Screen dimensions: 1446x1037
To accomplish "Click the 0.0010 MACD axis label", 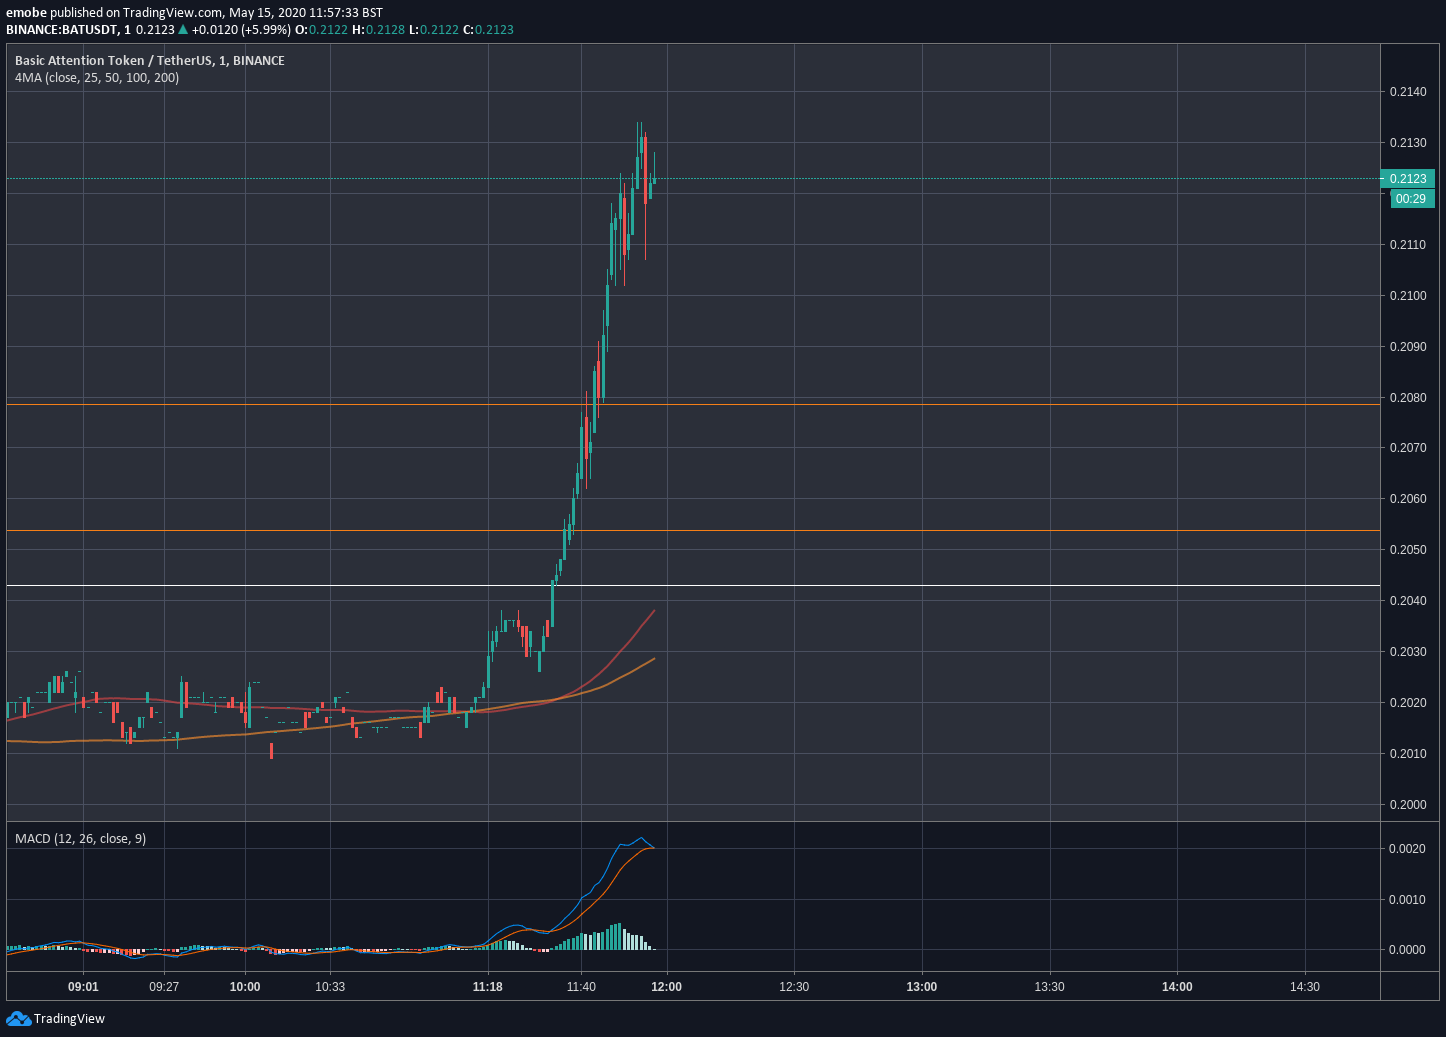I will pyautogui.click(x=1408, y=900).
